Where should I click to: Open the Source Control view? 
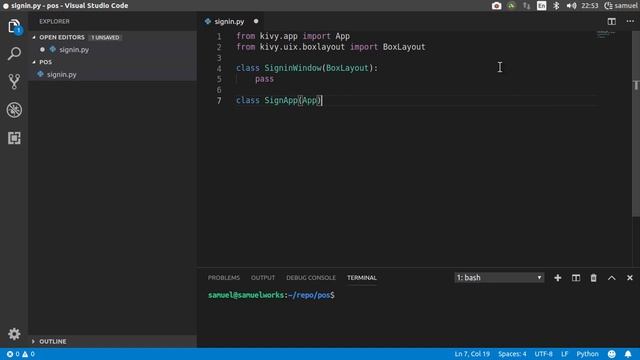pos(14,82)
